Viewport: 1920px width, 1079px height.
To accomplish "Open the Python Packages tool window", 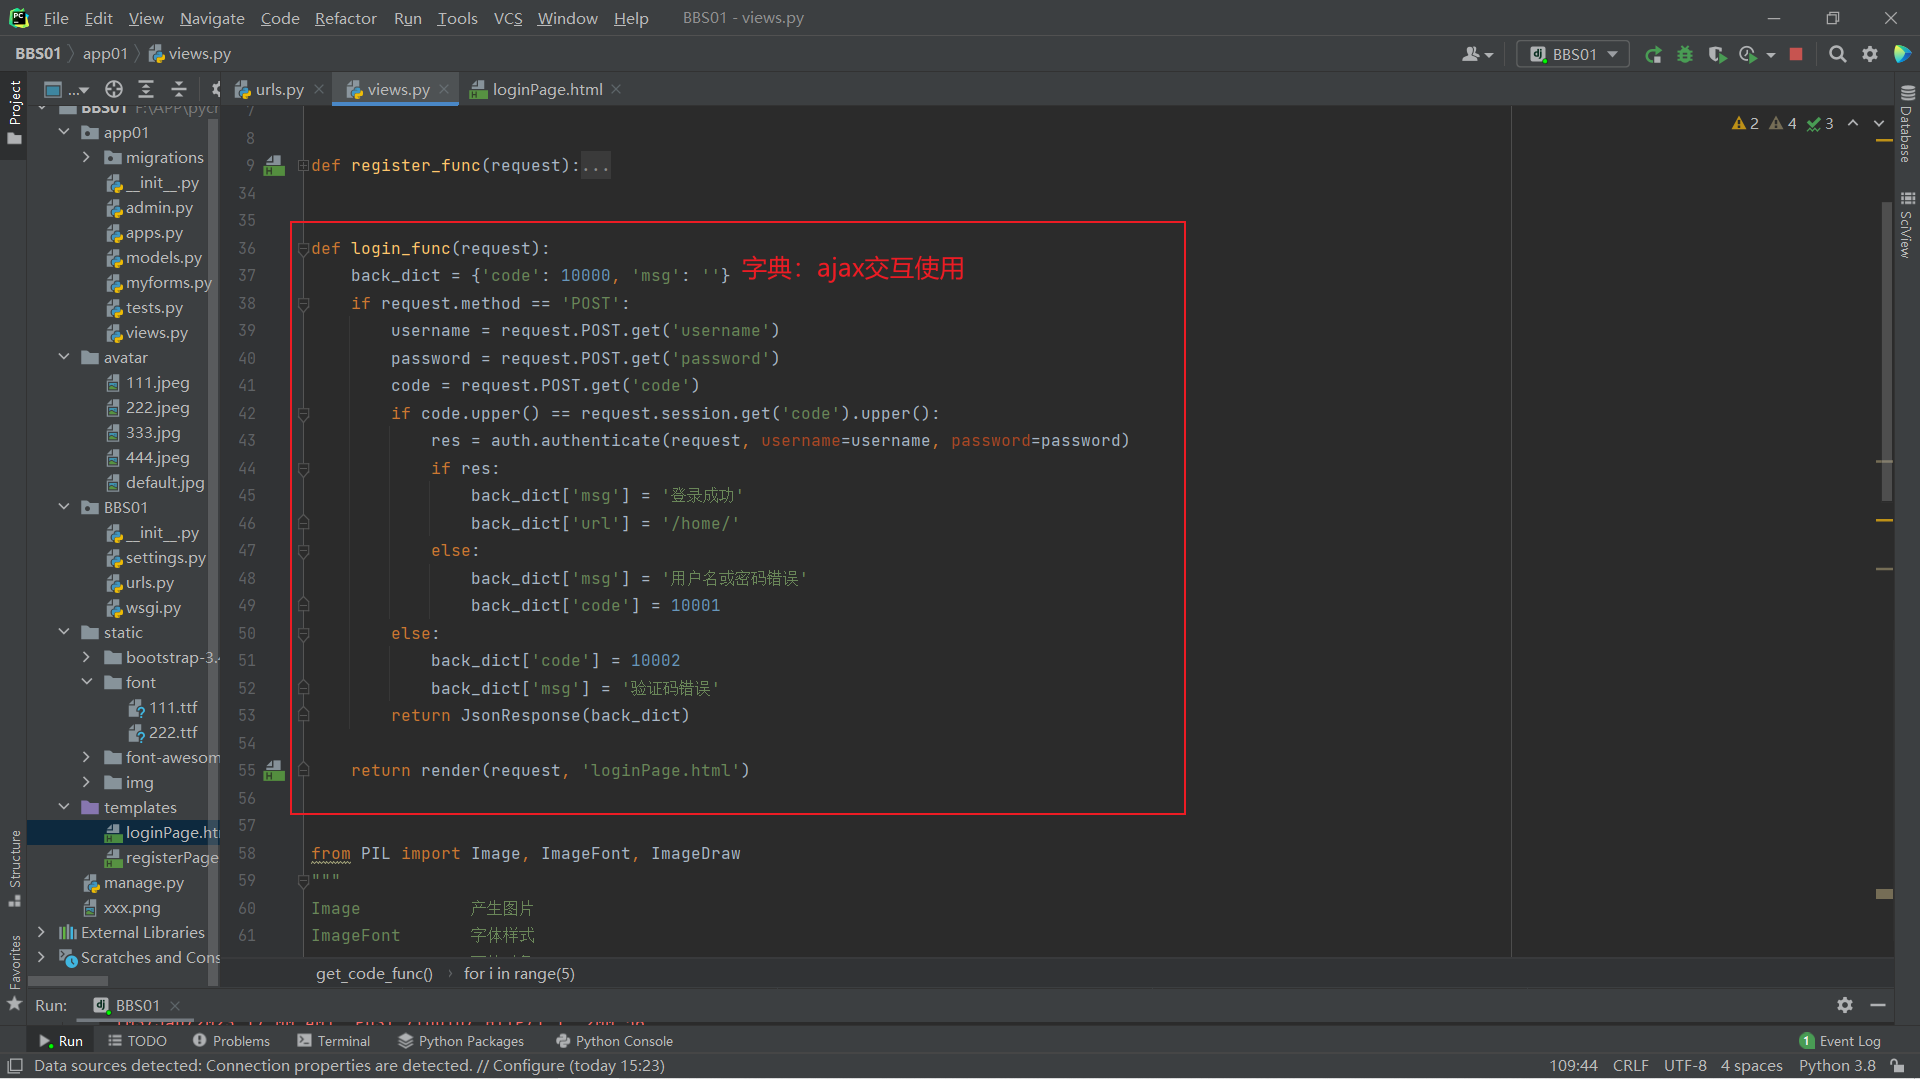I will pyautogui.click(x=461, y=1041).
